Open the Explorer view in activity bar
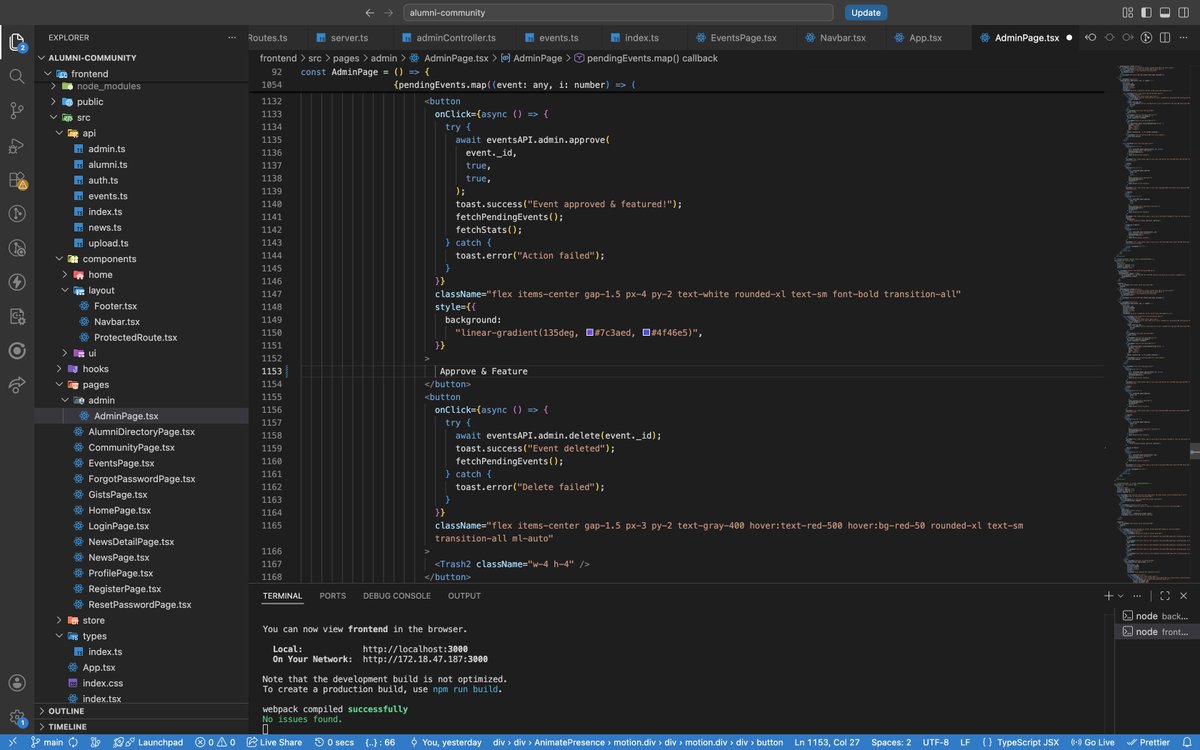 17,42
